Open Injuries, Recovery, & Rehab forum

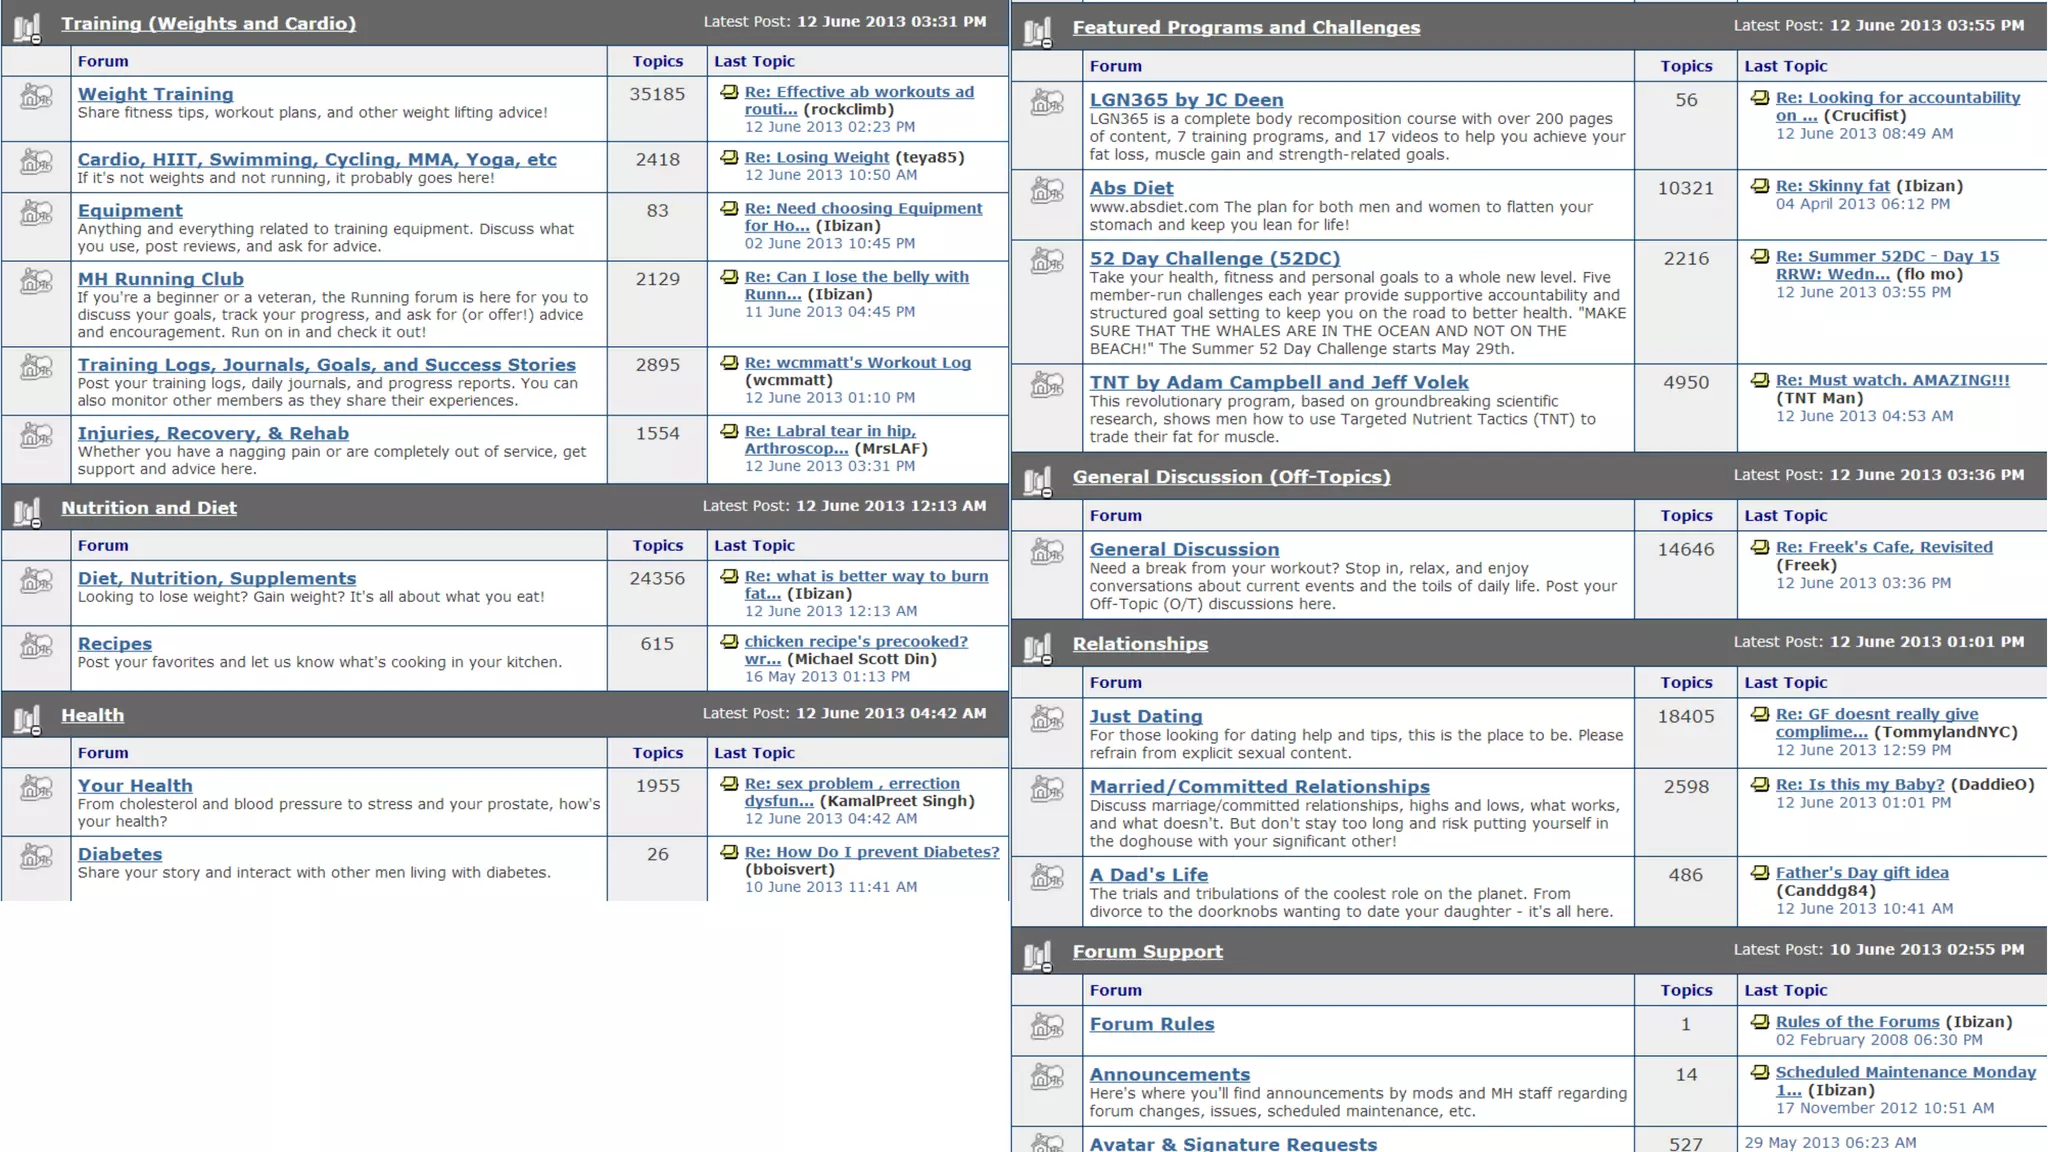click(213, 433)
